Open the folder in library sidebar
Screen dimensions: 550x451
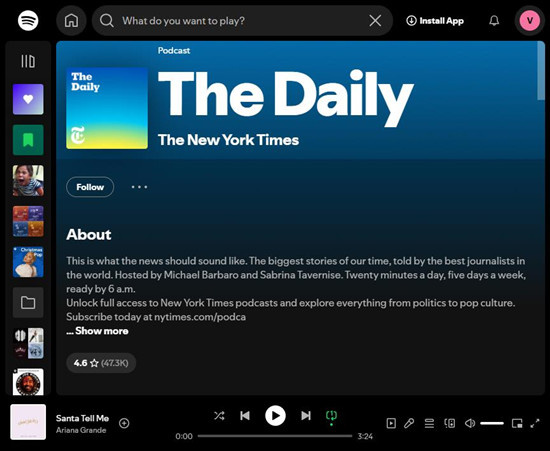[28, 302]
